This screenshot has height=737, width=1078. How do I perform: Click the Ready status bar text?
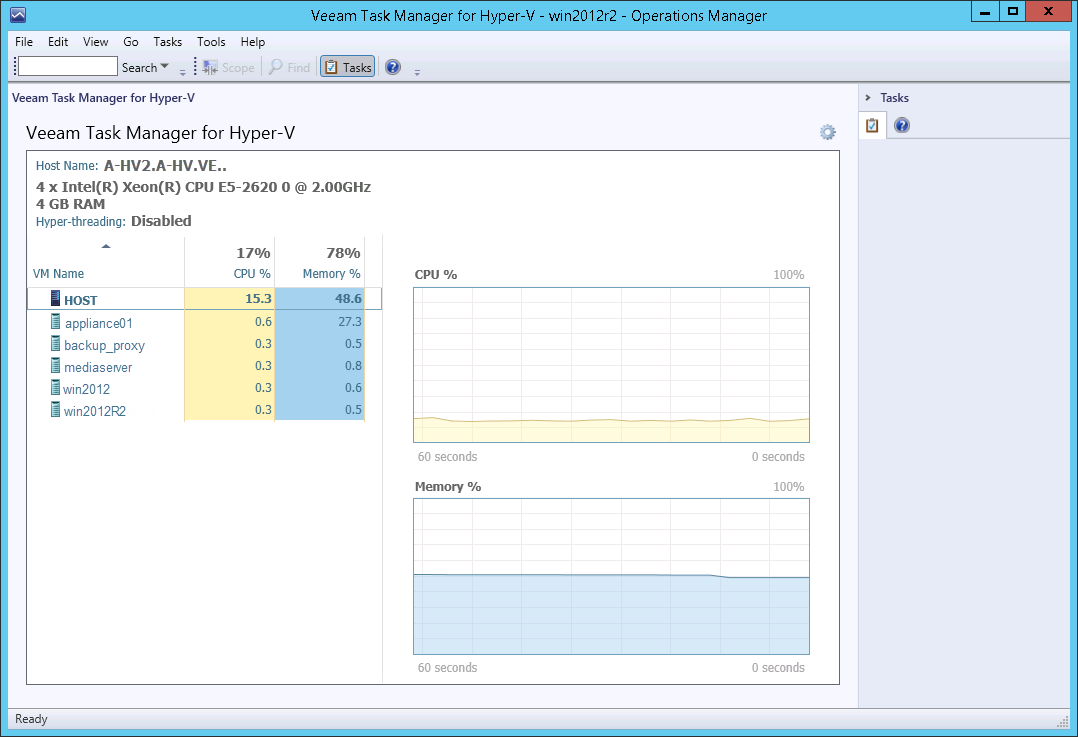31,718
